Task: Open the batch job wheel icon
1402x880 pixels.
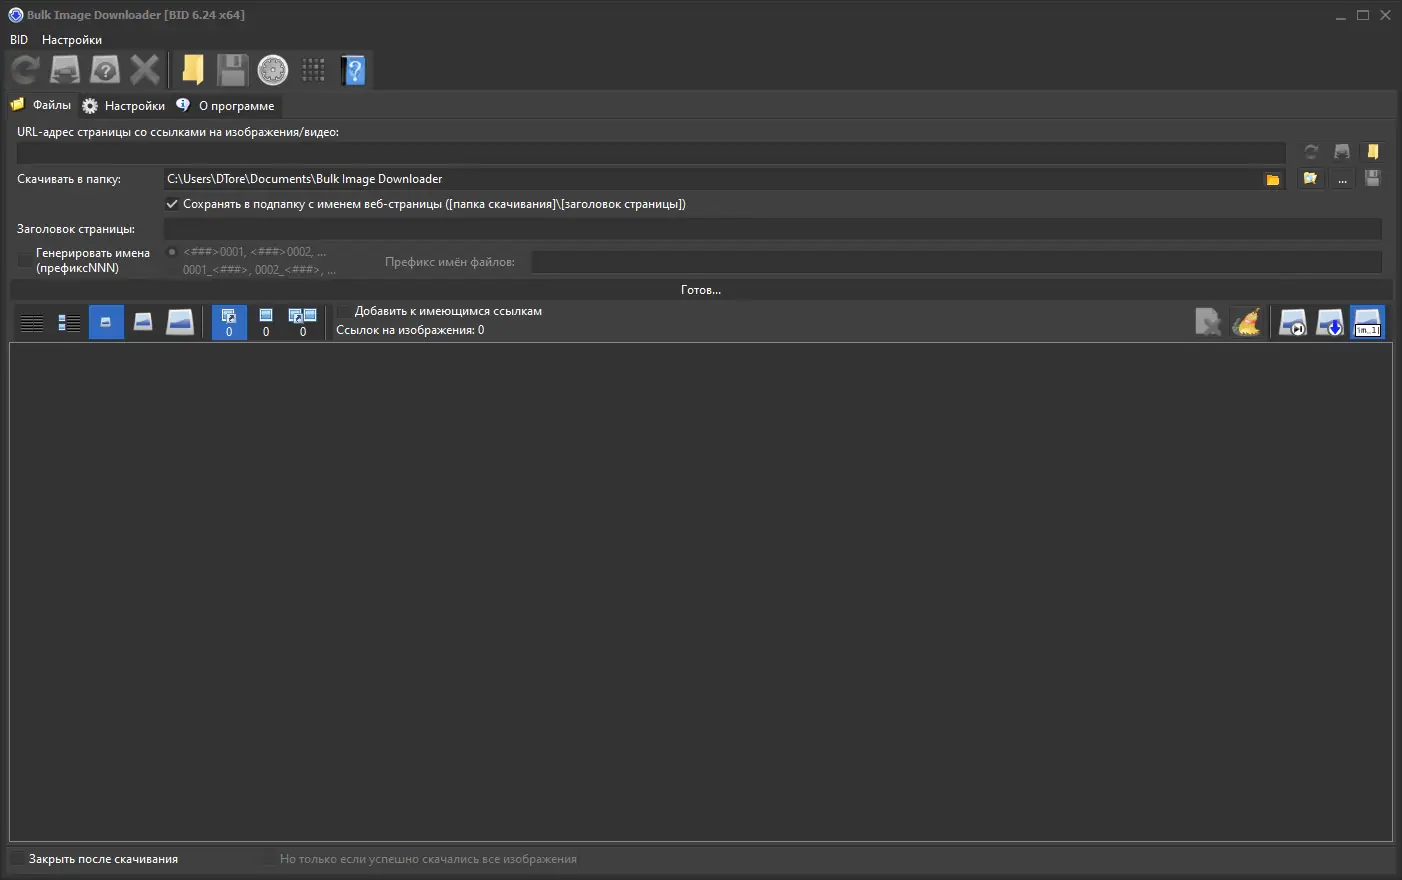Action: [271, 69]
